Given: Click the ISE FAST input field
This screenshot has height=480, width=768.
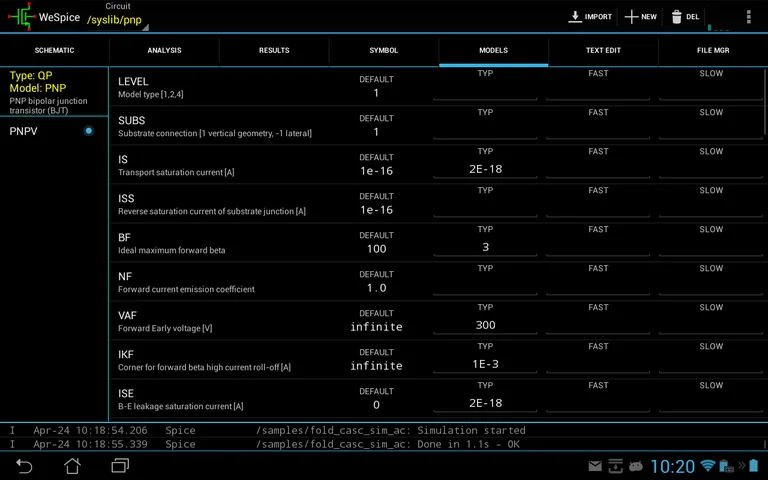Looking at the screenshot, I should (598, 403).
